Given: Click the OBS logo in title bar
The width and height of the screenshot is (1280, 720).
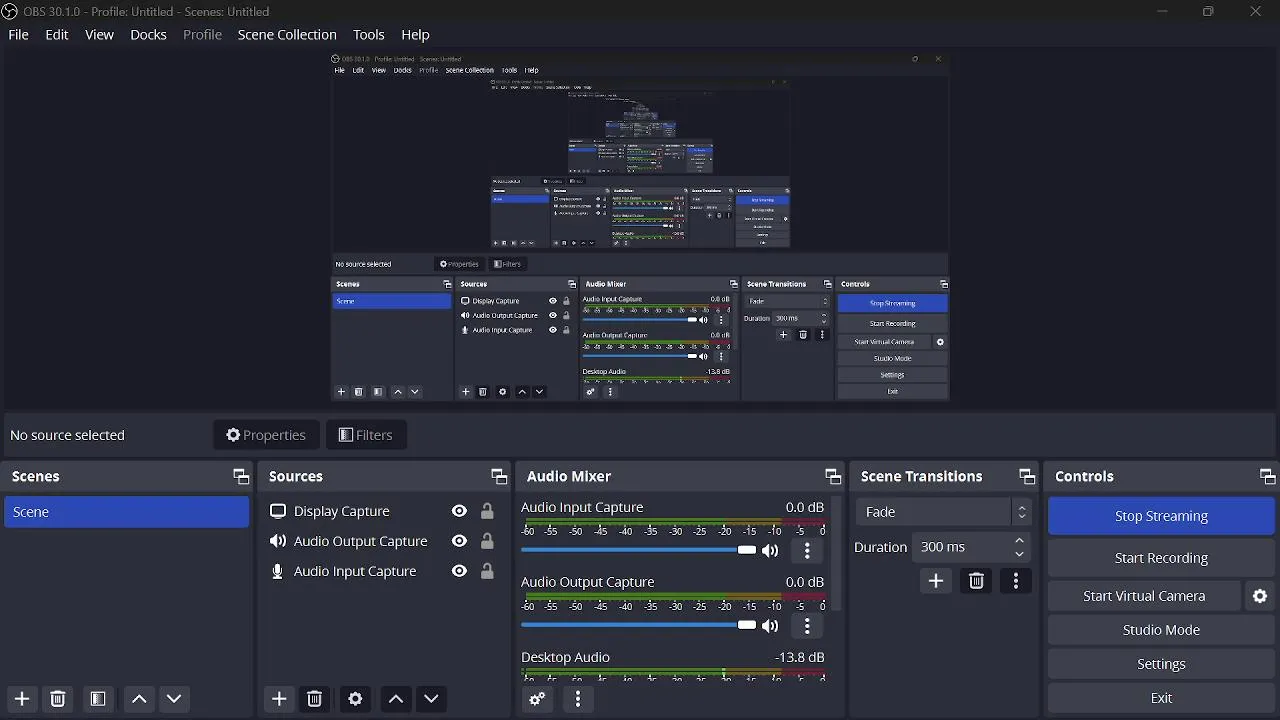Looking at the screenshot, I should tap(9, 11).
